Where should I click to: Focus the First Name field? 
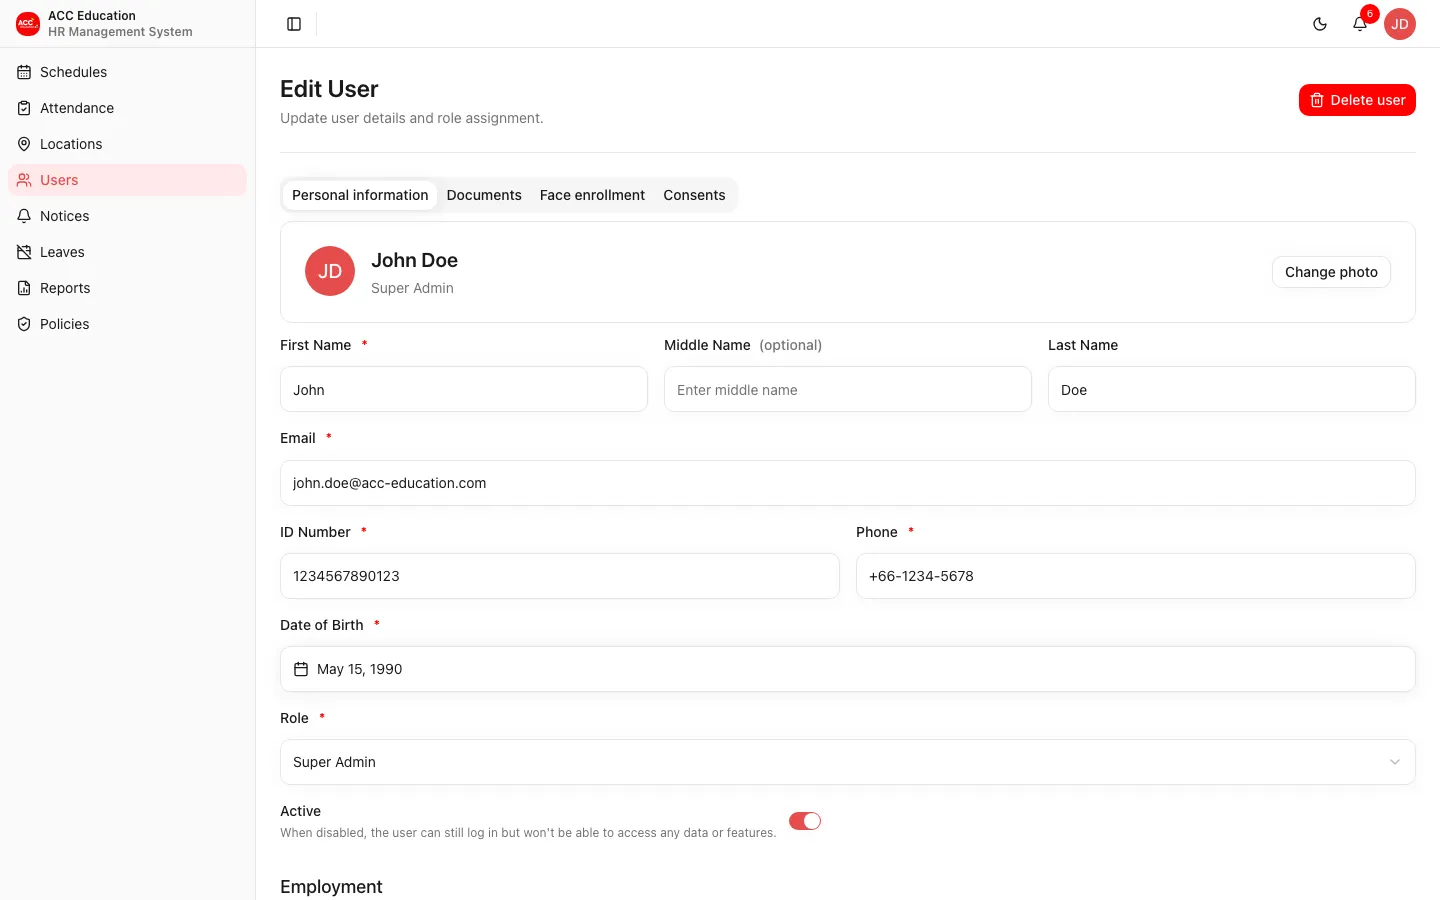tap(464, 389)
